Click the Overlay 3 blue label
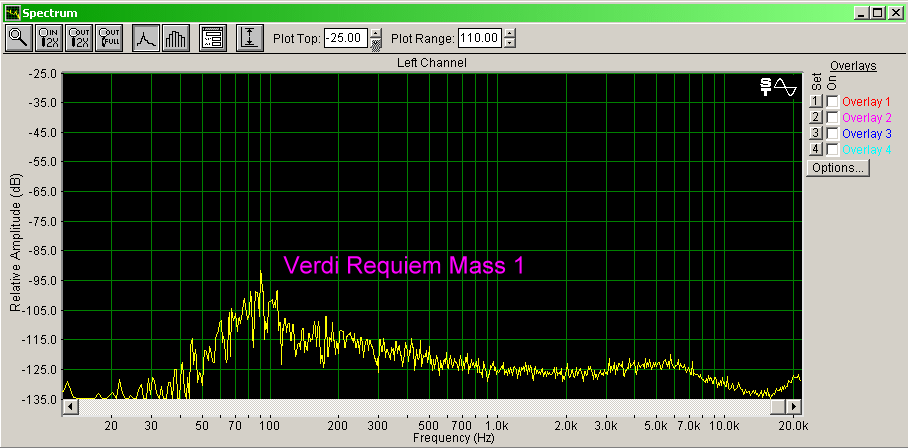This screenshot has height=448, width=908. pyautogui.click(x=866, y=134)
